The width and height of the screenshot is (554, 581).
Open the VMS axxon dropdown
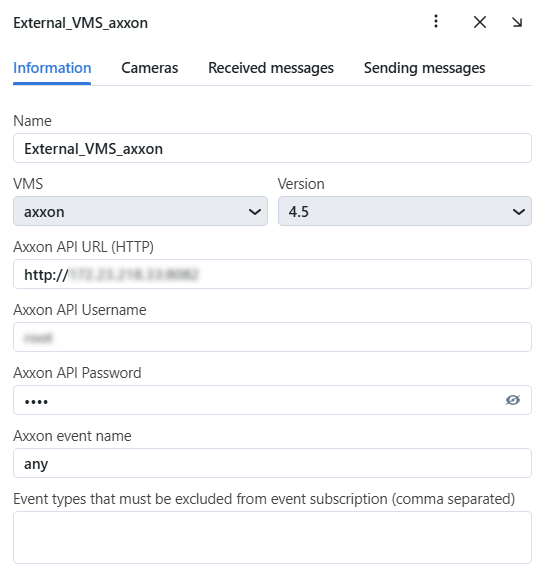click(140, 211)
